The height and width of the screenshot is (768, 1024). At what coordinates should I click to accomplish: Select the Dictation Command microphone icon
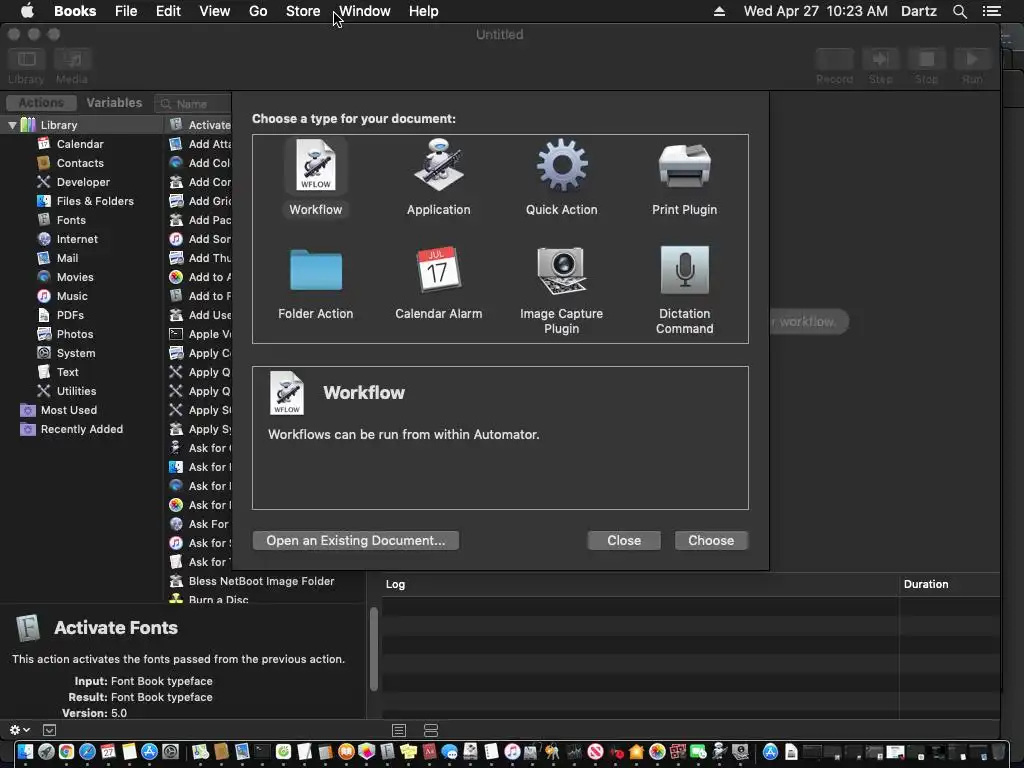coord(684,270)
